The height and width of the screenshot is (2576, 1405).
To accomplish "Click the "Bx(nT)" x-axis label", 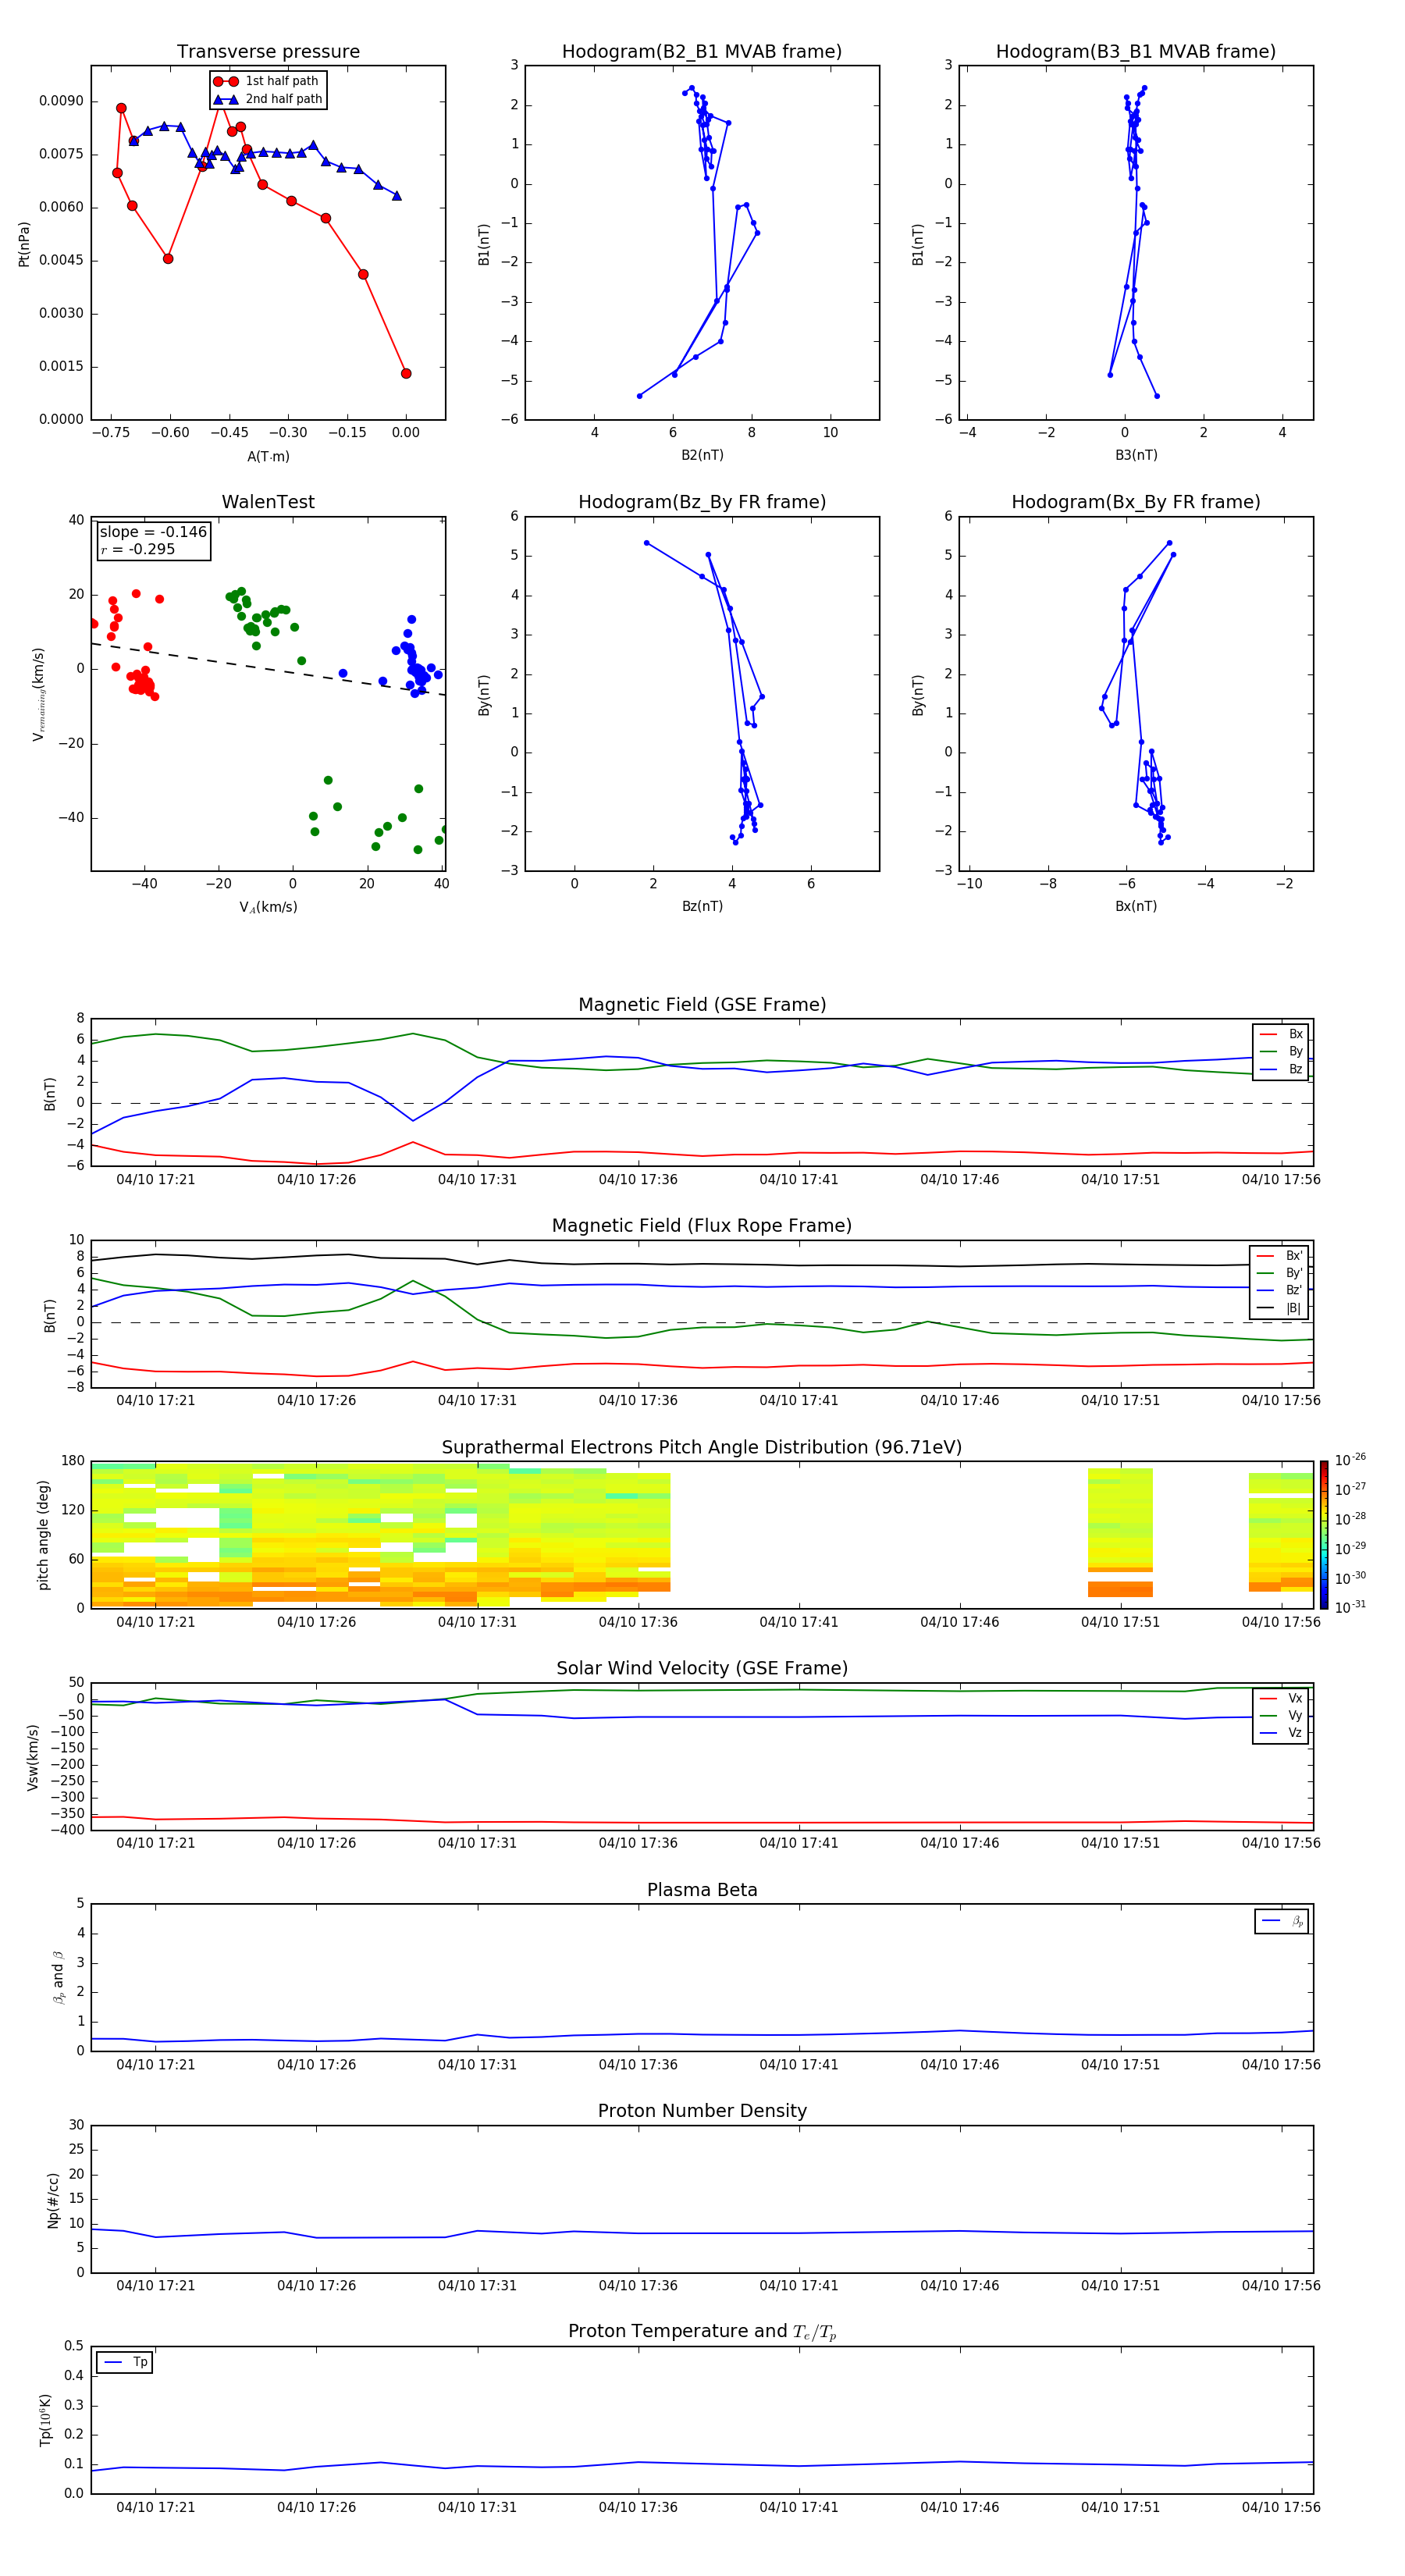I will point(1136,906).
